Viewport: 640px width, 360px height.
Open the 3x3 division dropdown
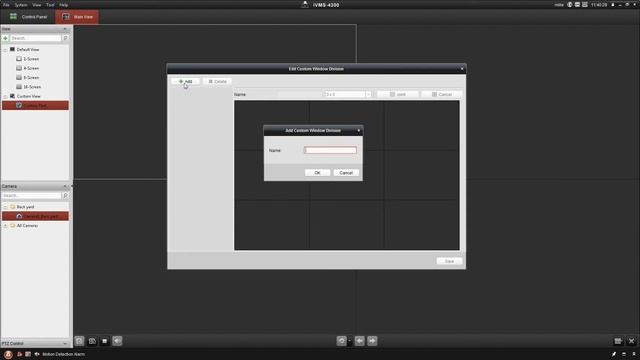pyautogui.click(x=368, y=94)
